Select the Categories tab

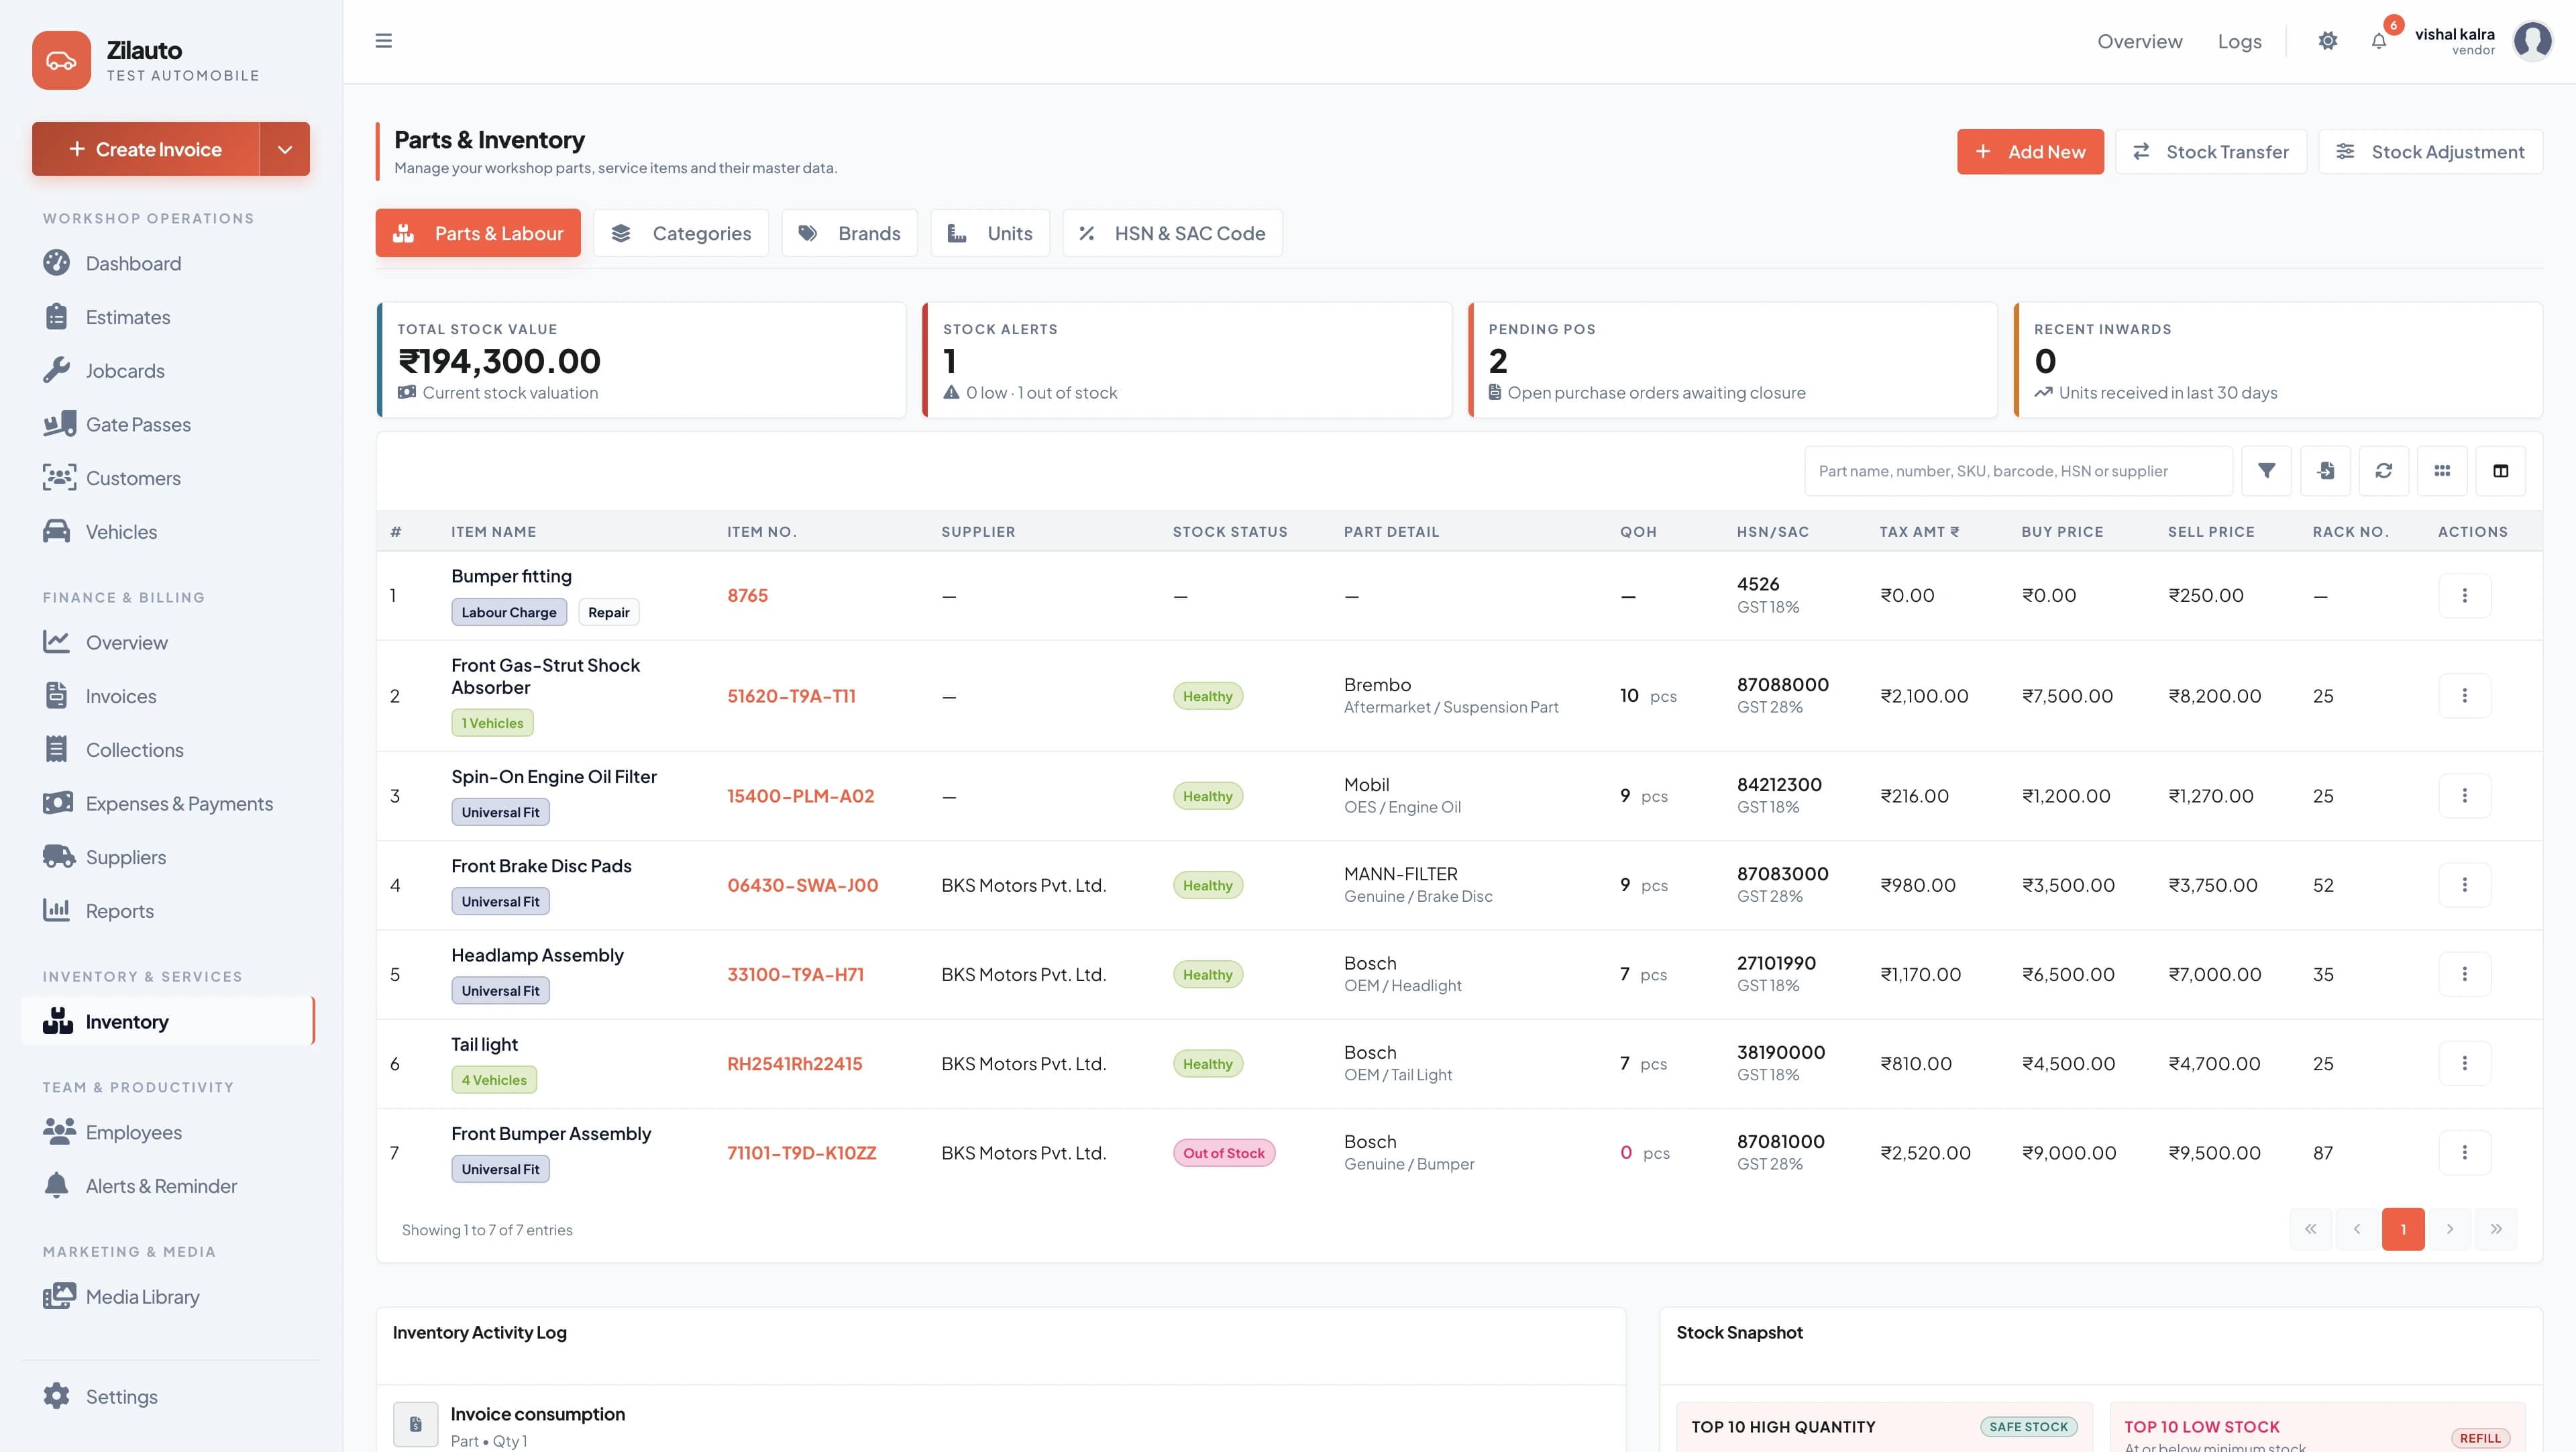pyautogui.click(x=681, y=233)
